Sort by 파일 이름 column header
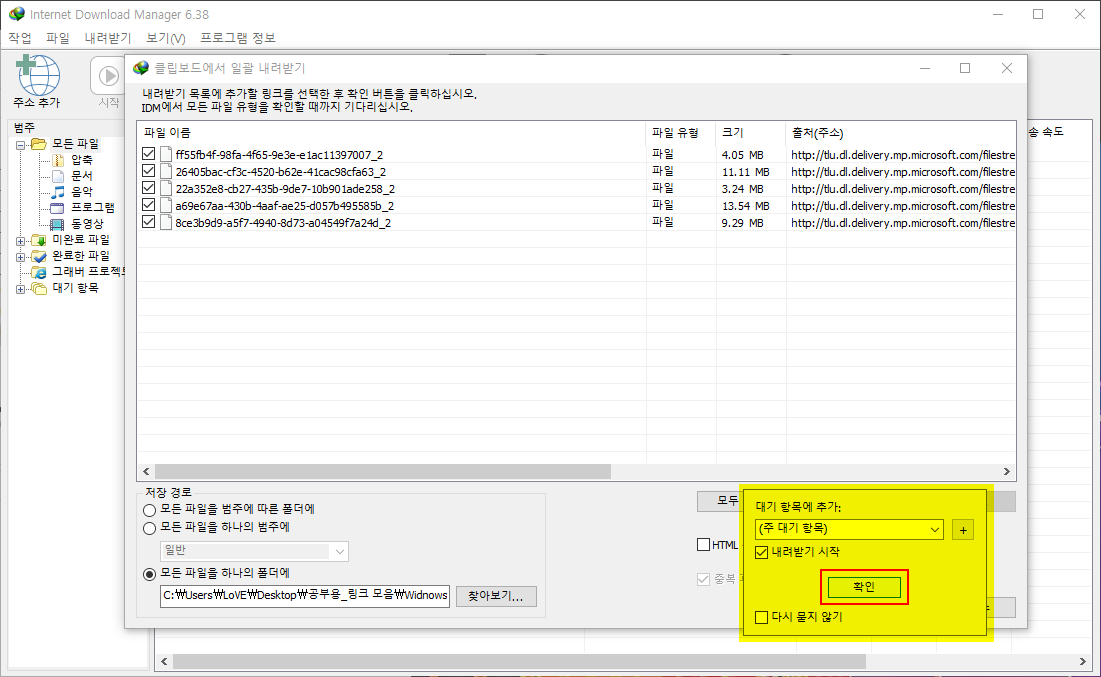Viewport: 1101px width, 677px height. click(391, 133)
